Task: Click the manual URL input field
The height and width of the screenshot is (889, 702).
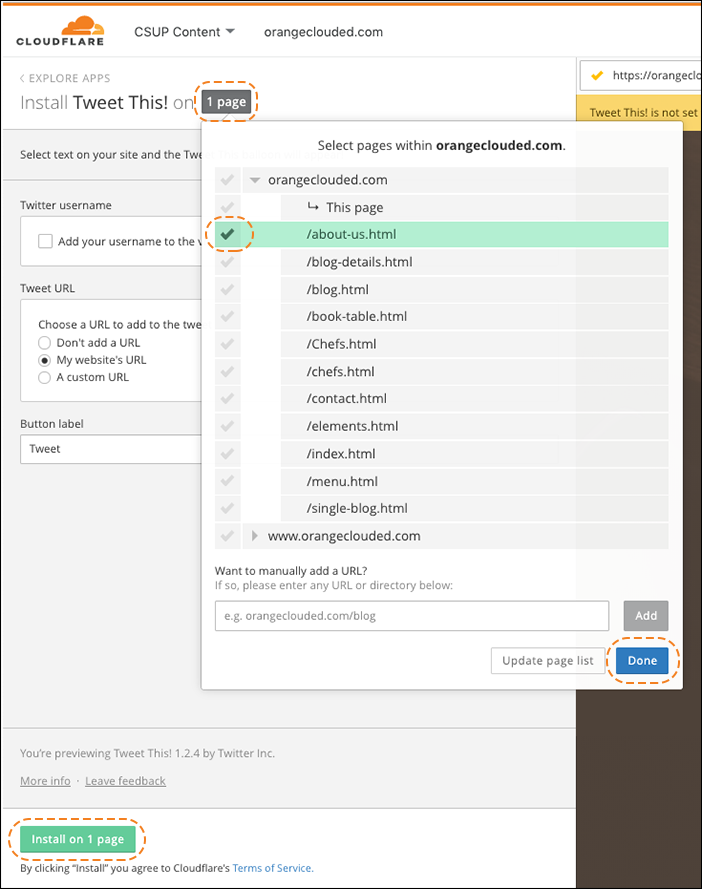Action: coord(411,616)
